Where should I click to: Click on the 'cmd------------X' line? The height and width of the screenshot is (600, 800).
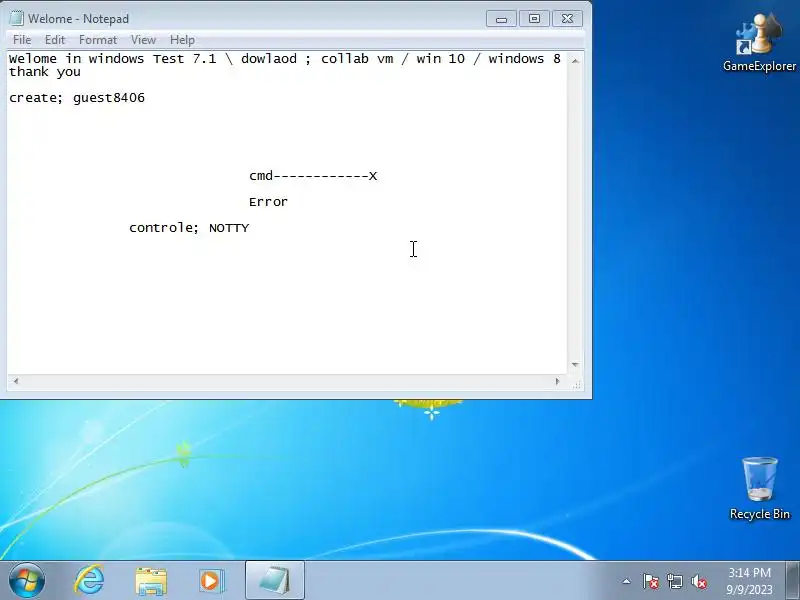pyautogui.click(x=313, y=176)
